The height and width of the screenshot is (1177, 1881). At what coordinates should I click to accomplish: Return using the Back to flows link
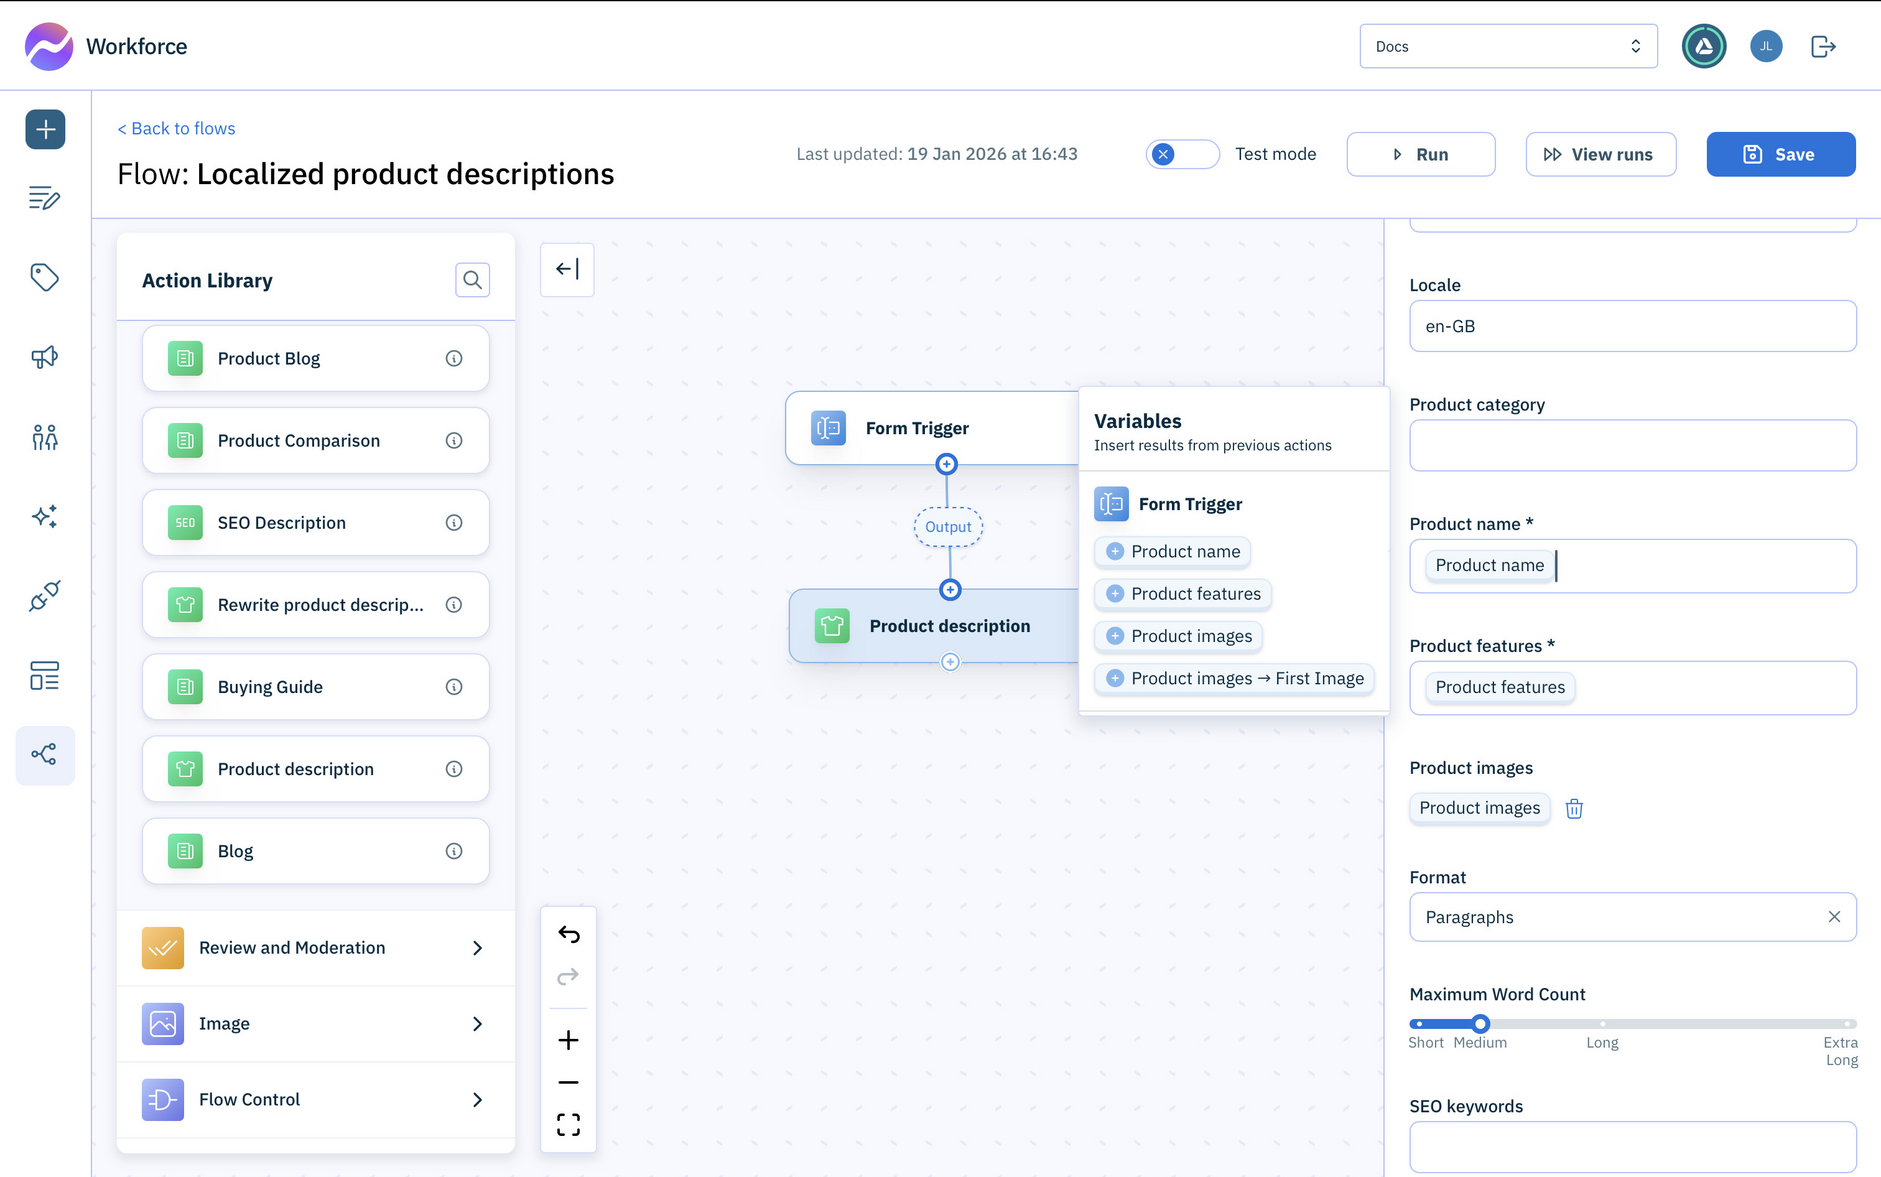[x=176, y=128]
